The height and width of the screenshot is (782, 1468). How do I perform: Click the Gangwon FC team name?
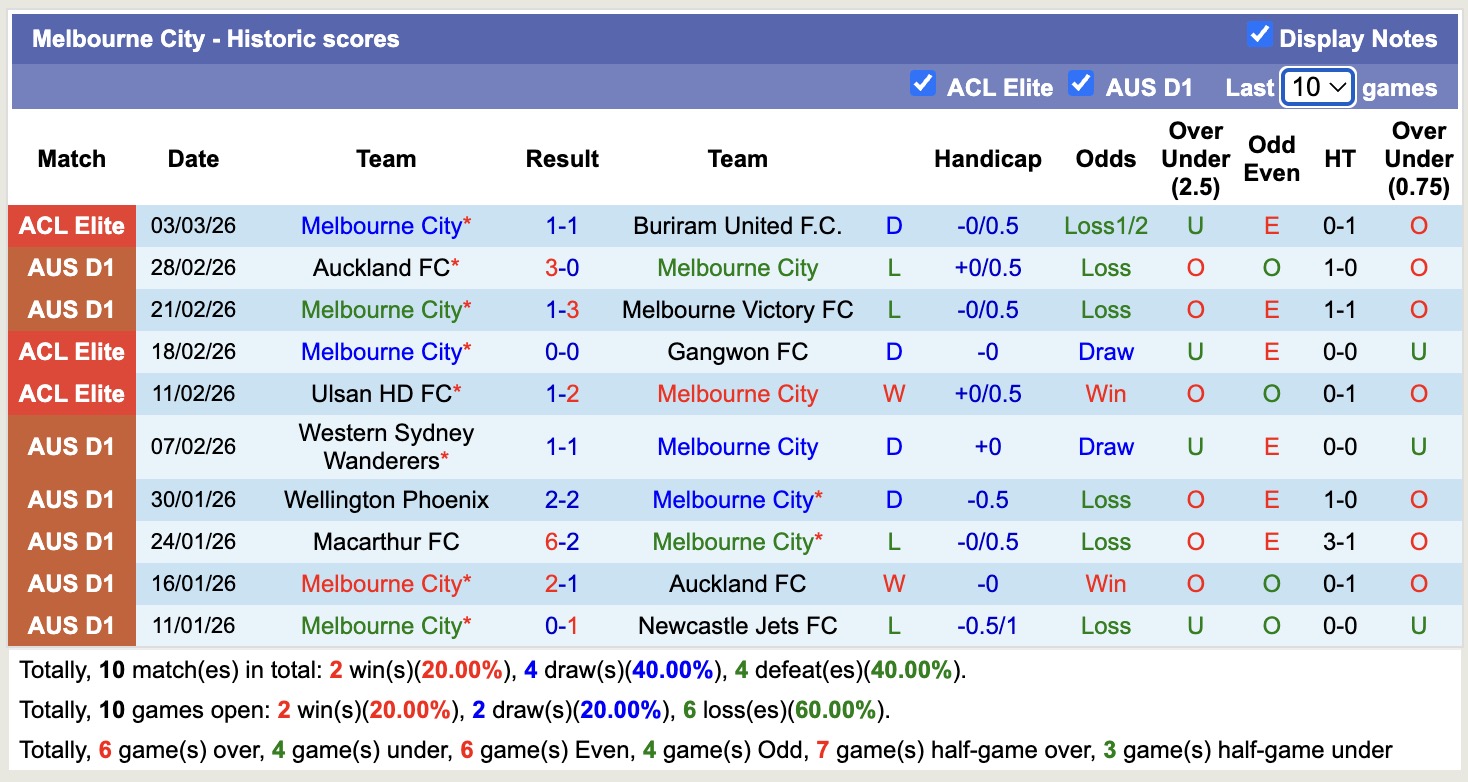[737, 351]
